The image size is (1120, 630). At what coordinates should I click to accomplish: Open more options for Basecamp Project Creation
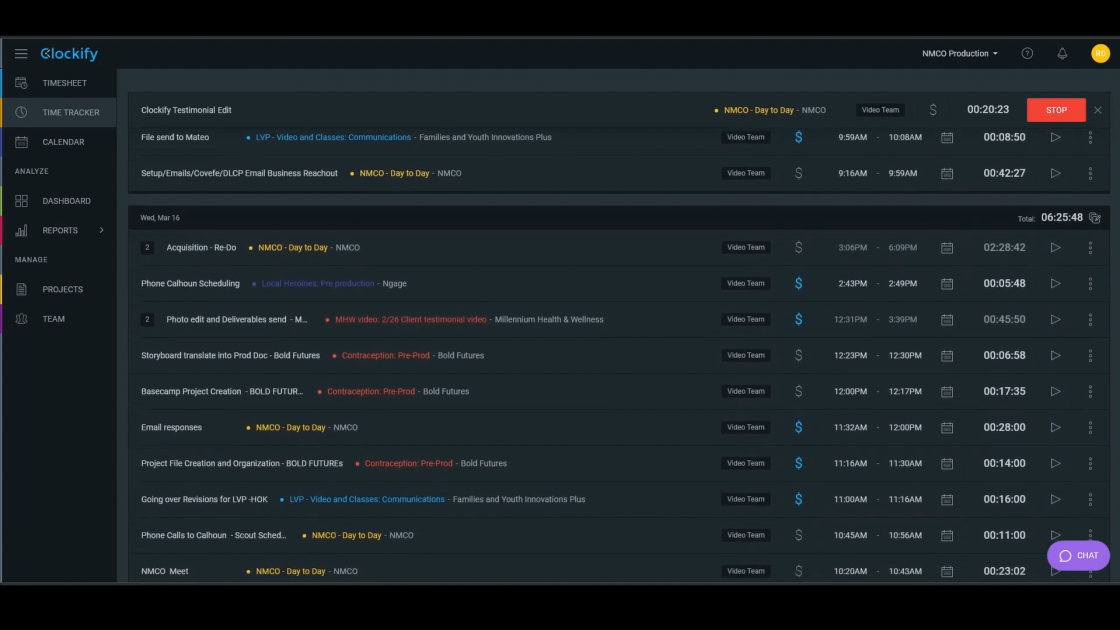[1090, 391]
